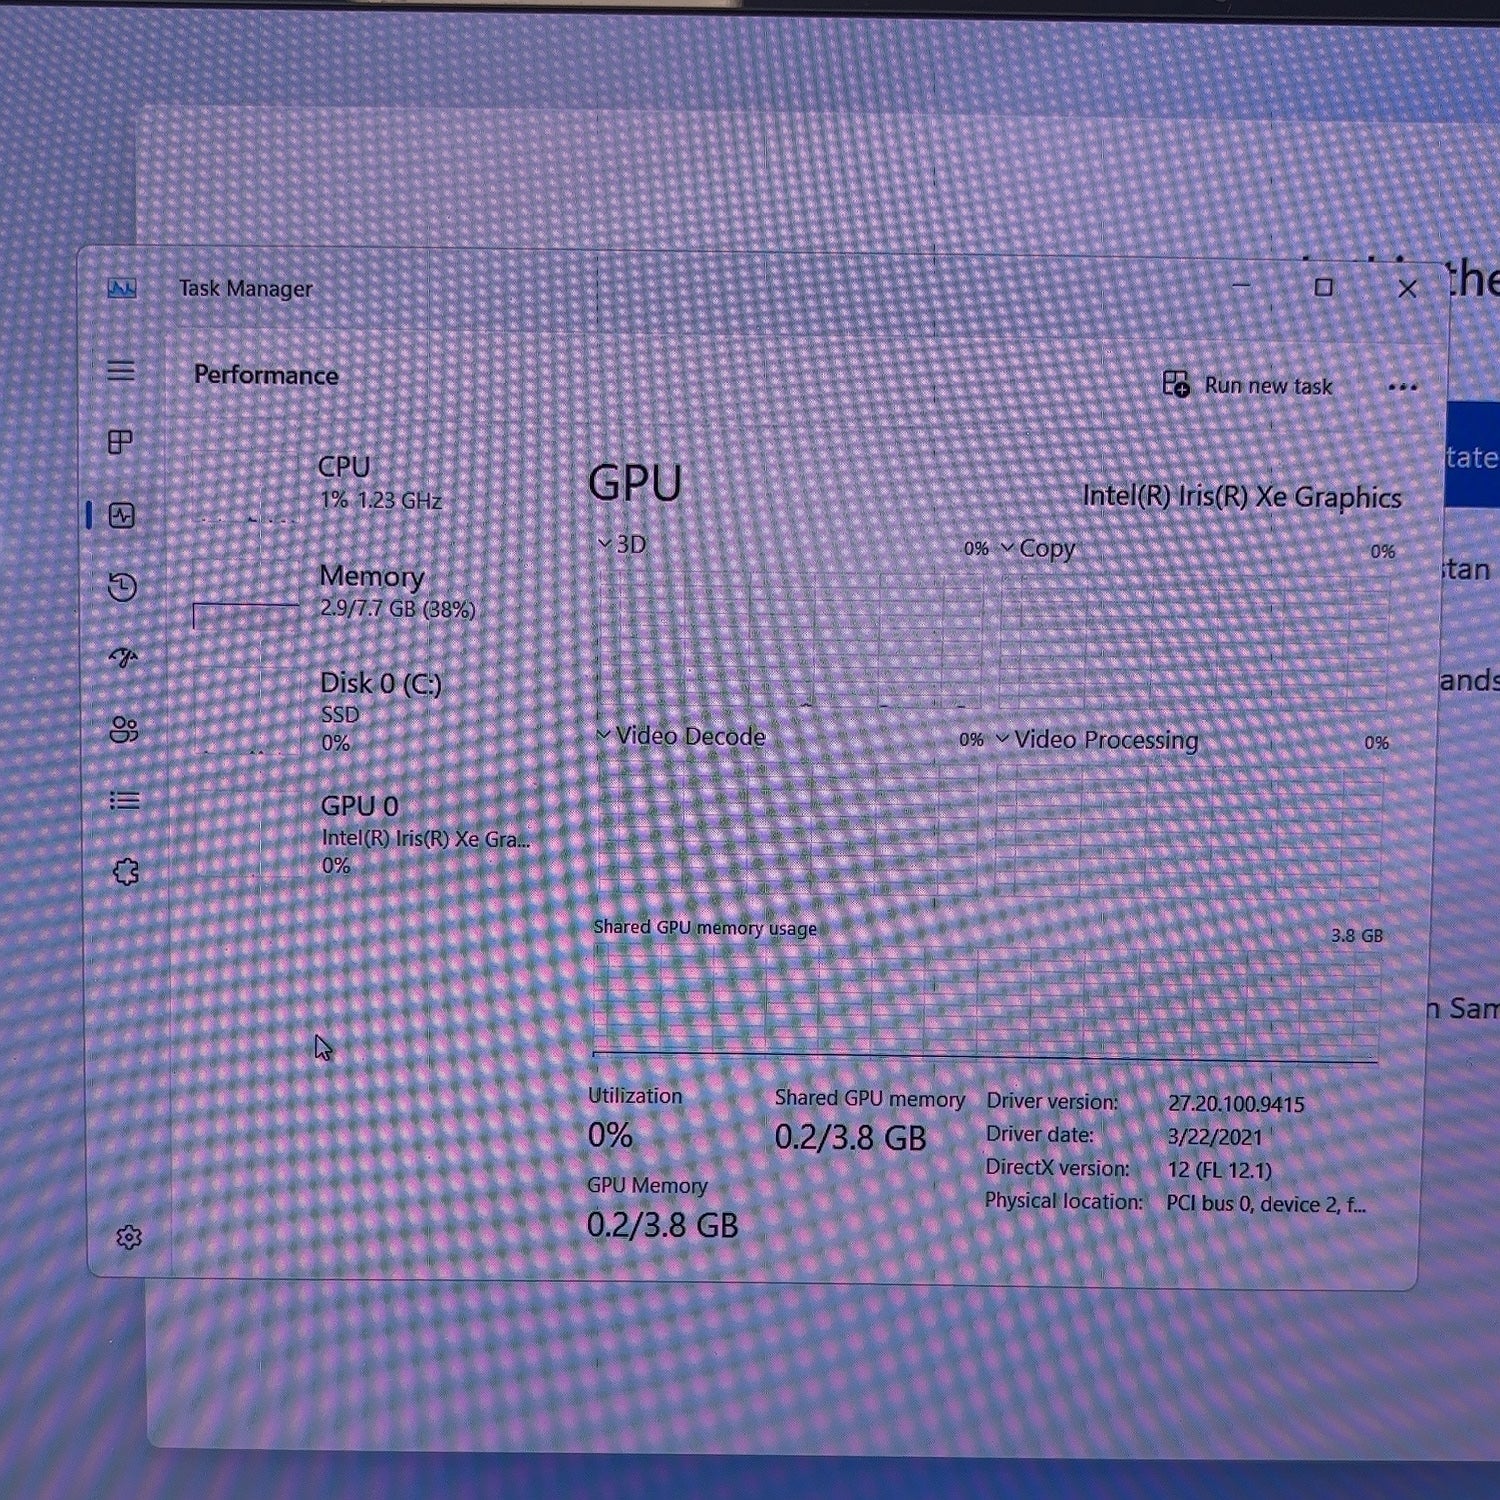Select GPU 0 performance entry
1500x1500 pixels.
tap(360, 834)
